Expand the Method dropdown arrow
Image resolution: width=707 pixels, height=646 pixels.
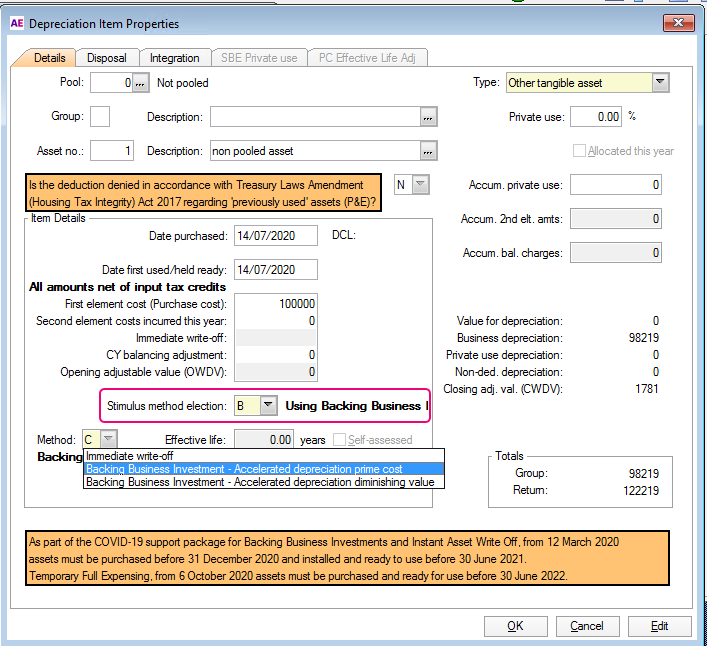(108, 439)
